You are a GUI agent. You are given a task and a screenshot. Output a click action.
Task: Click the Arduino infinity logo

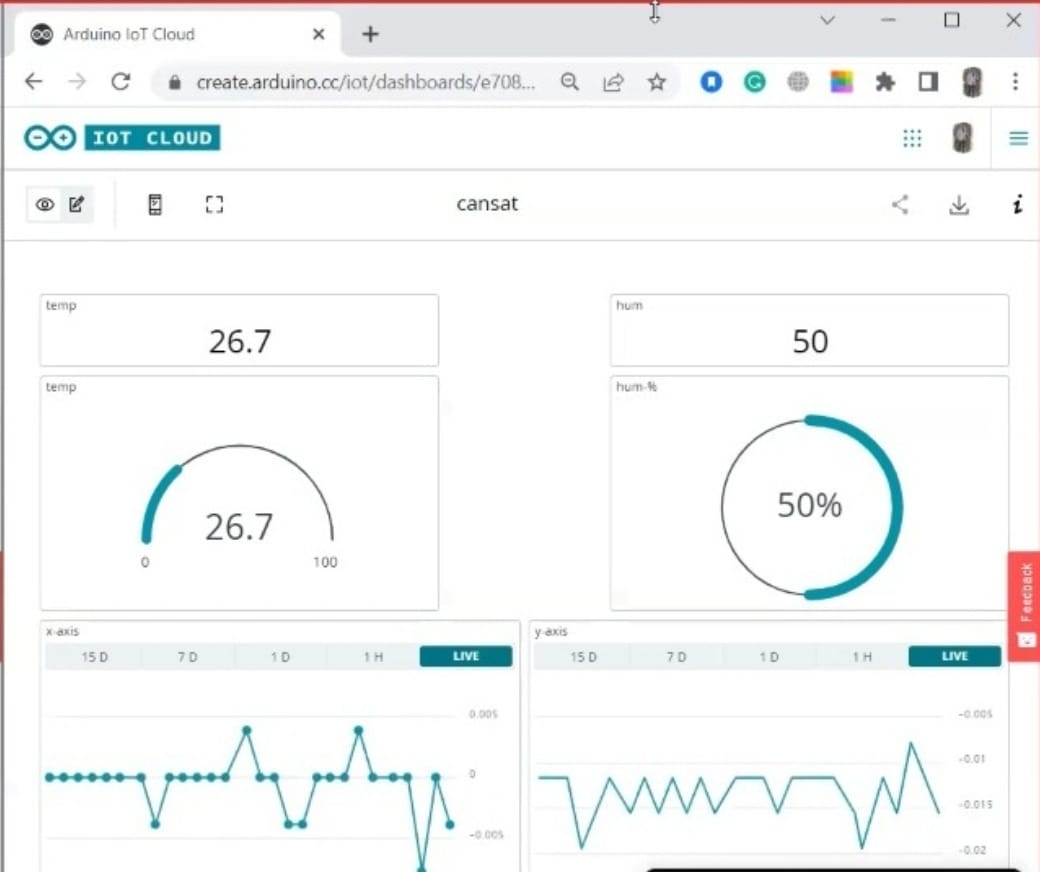(50, 138)
